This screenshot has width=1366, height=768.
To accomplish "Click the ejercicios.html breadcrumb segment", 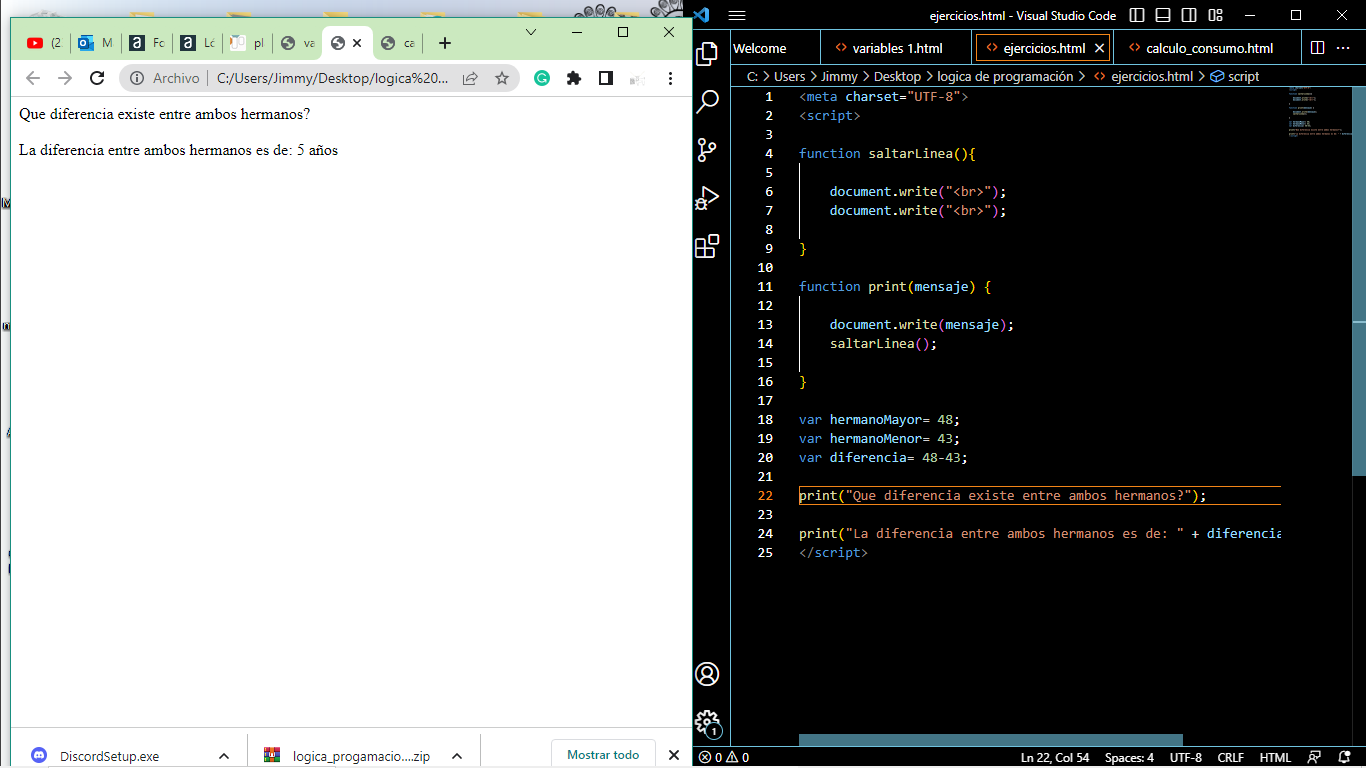I will click(1143, 76).
